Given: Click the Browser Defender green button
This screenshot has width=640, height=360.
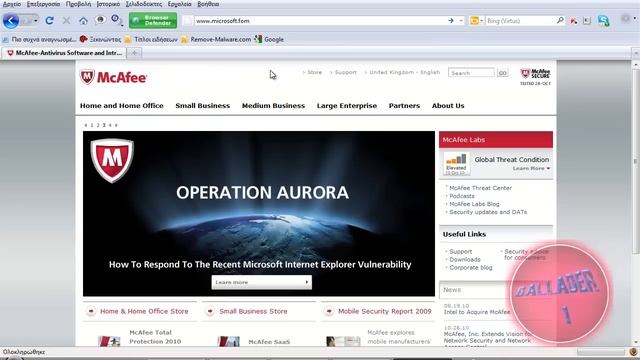Looking at the screenshot, I should coord(153,20).
